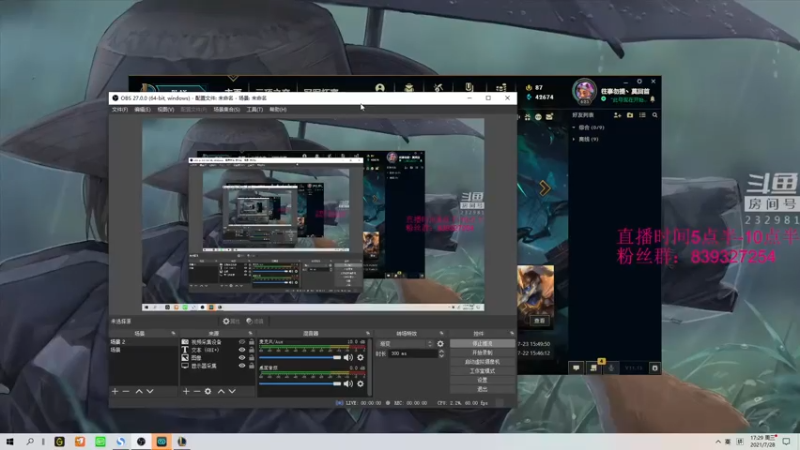Viewport: 800px width, 450px height.
Task: Click the 开始录制 button
Action: 482,353
